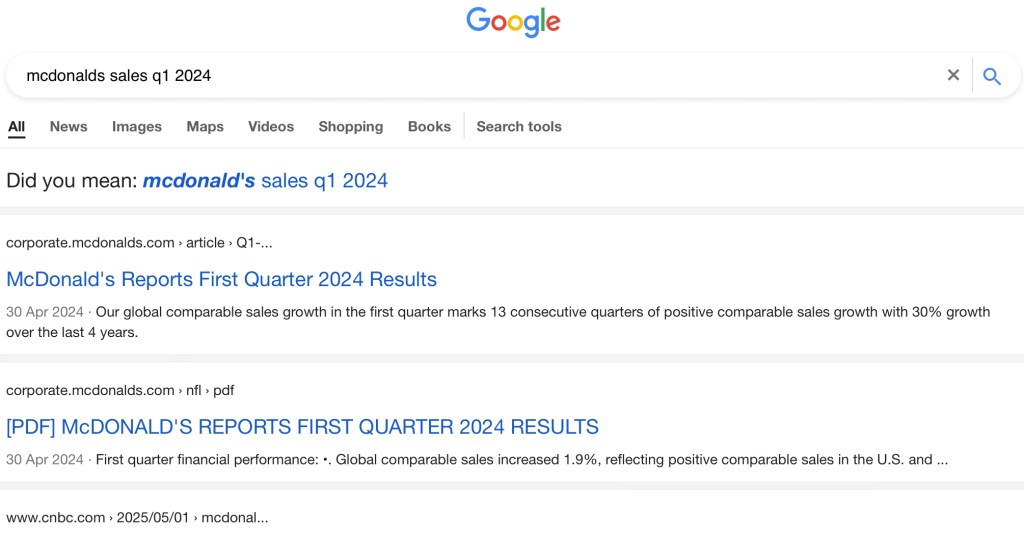This screenshot has height=533, width=1024.
Task: Select the All results tab
Action: pyautogui.click(x=16, y=127)
